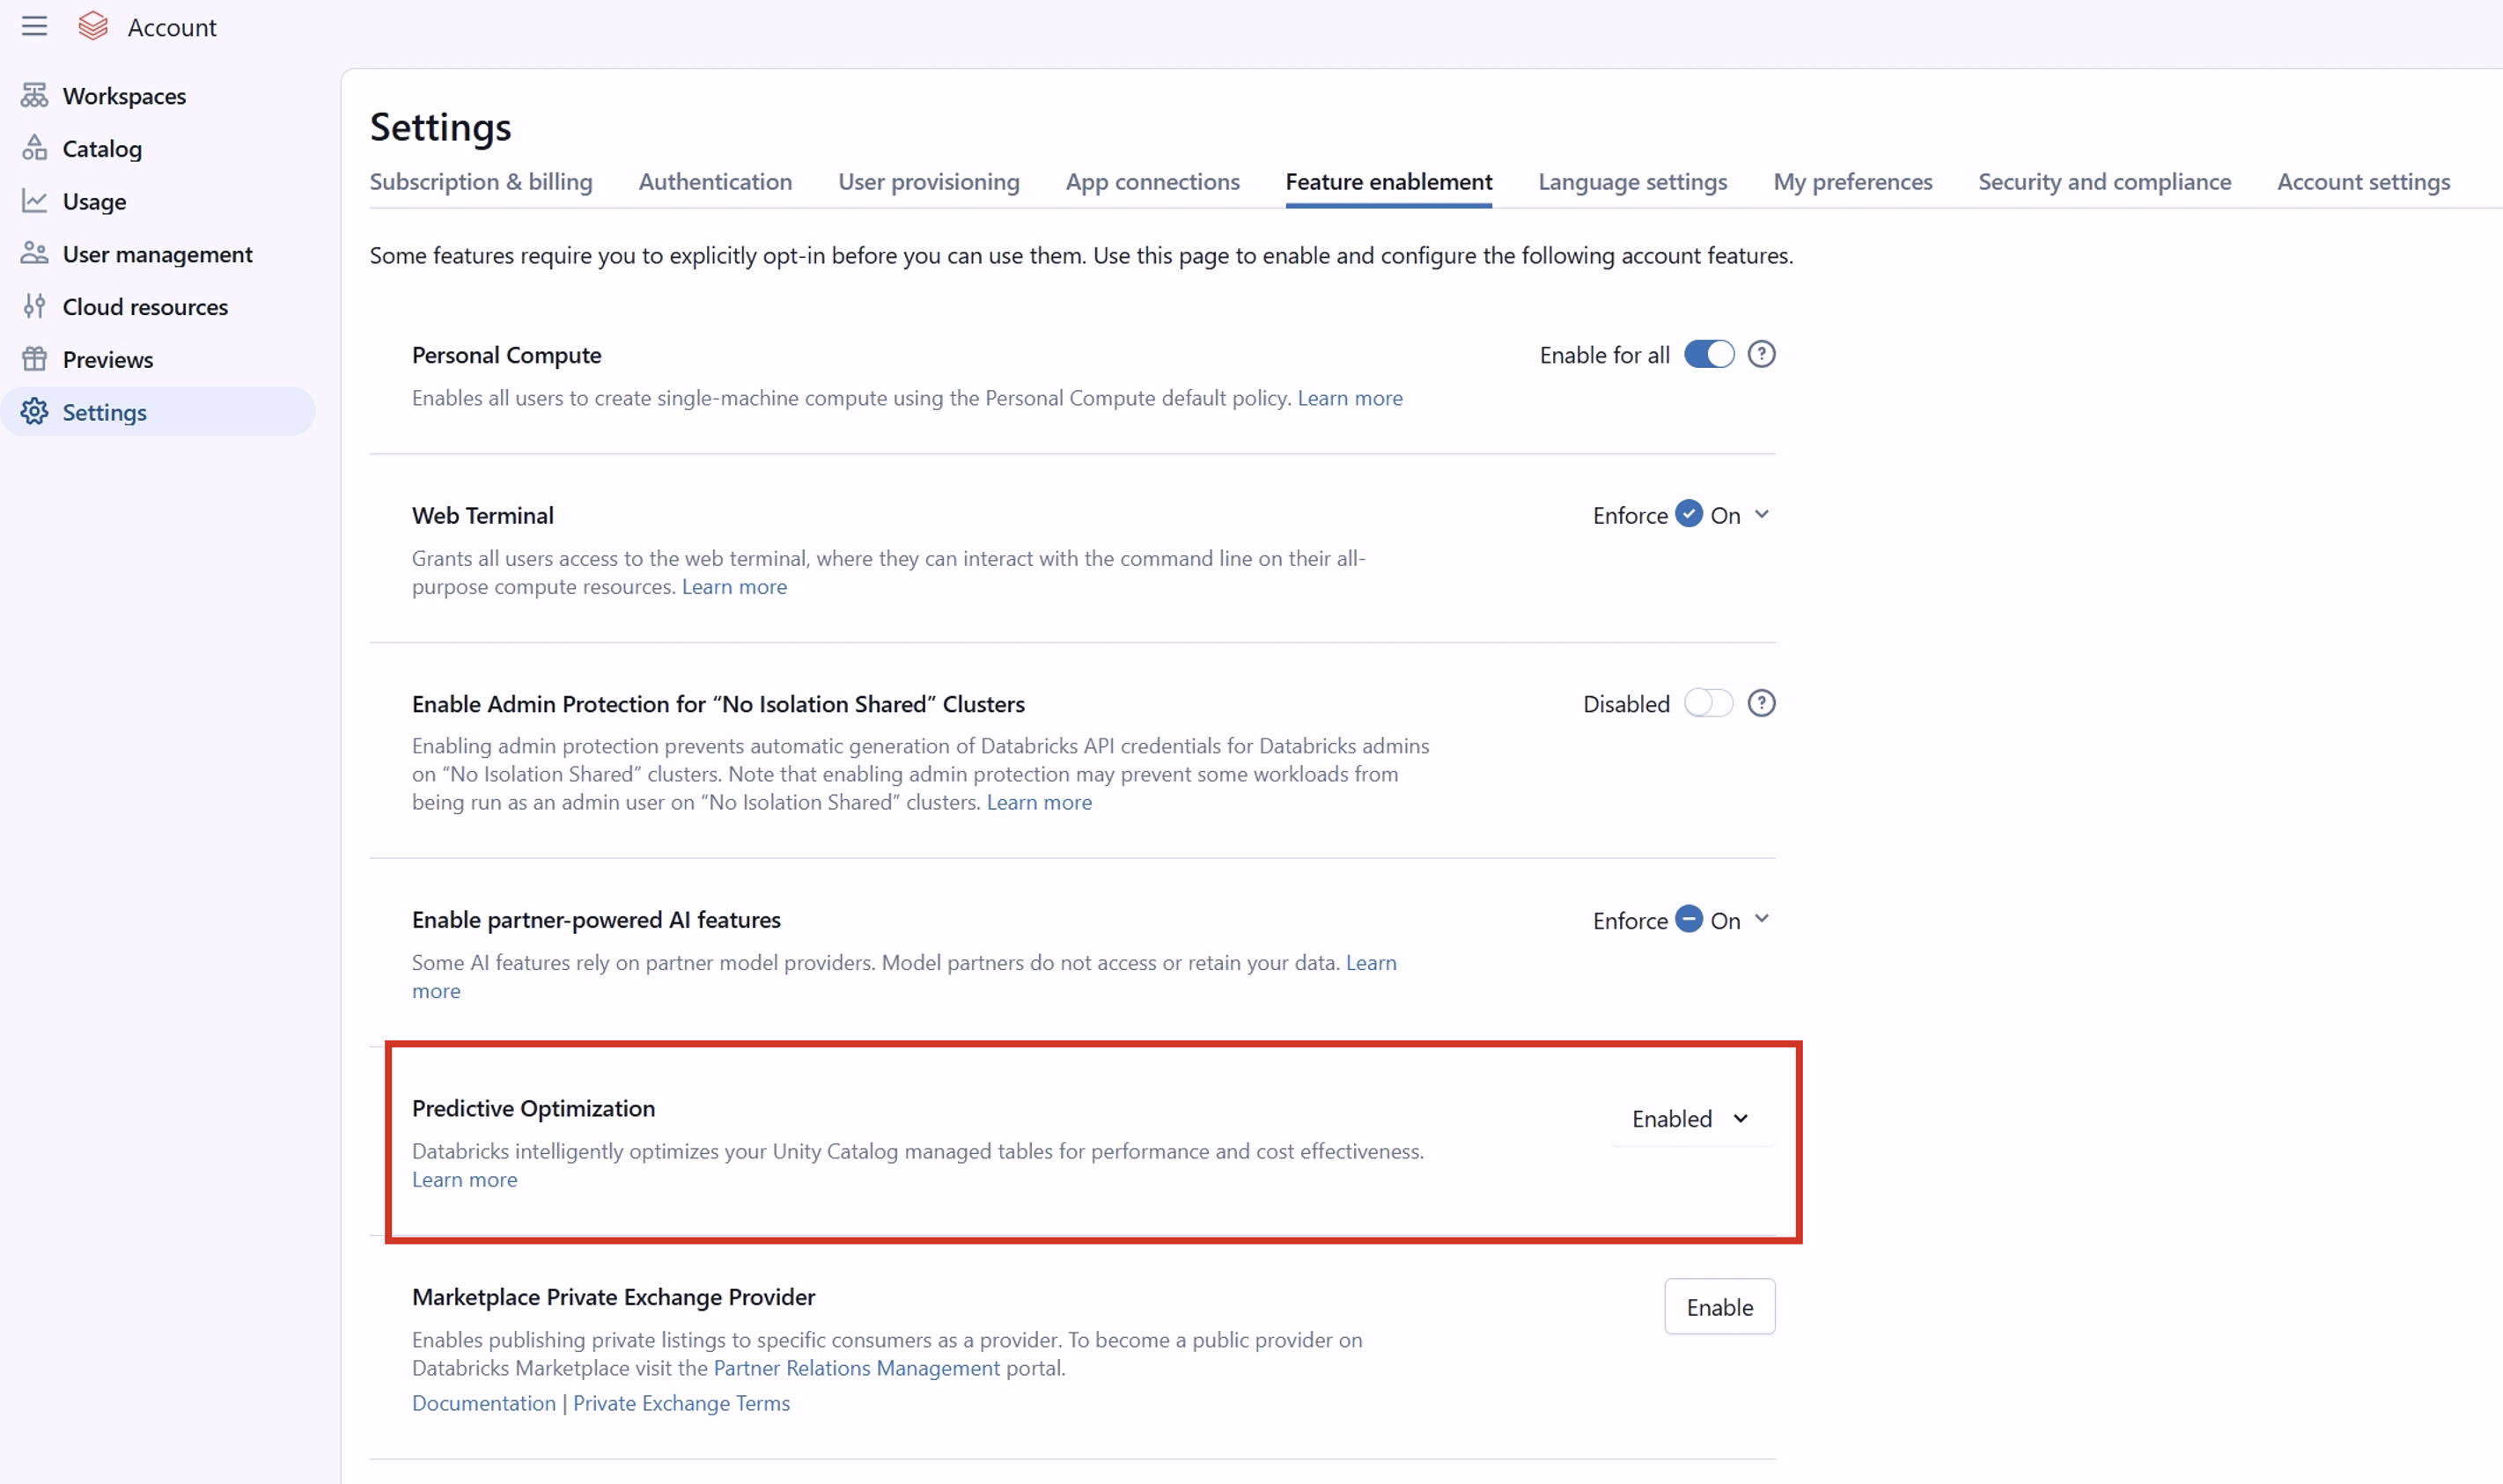Open Predictive Optimization Learn more link
The height and width of the screenshot is (1484, 2503).
coord(464,1179)
